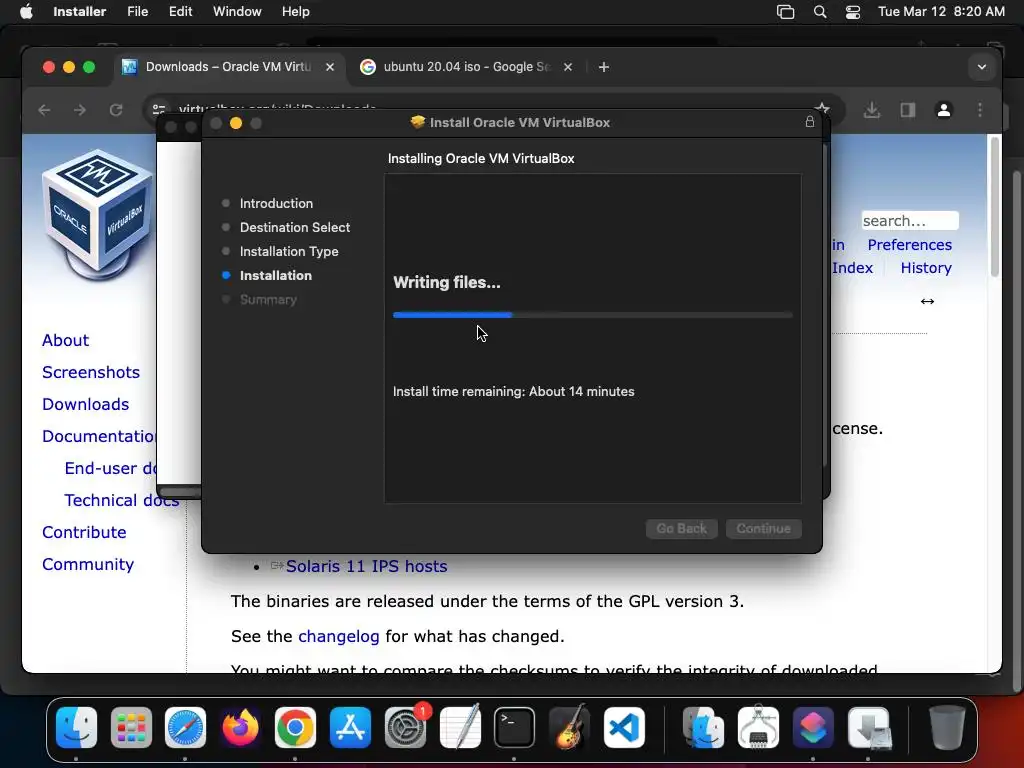Click the Go Back installer button
Image resolution: width=1024 pixels, height=768 pixels.
pos(681,528)
